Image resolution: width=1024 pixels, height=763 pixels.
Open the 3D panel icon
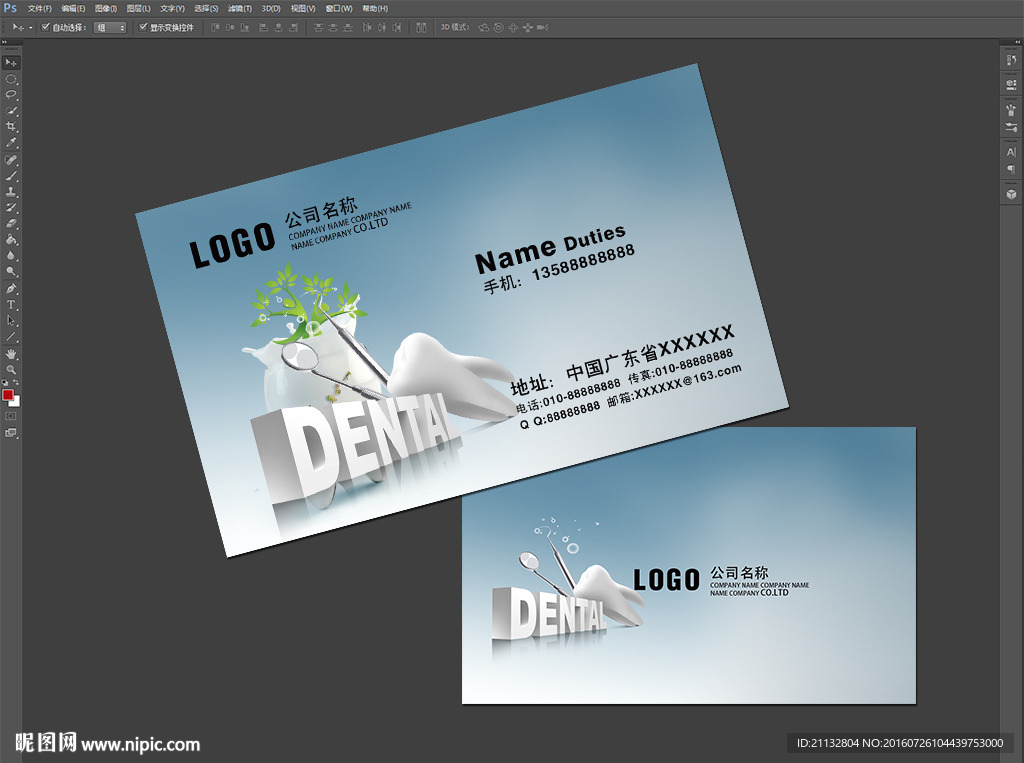1012,194
